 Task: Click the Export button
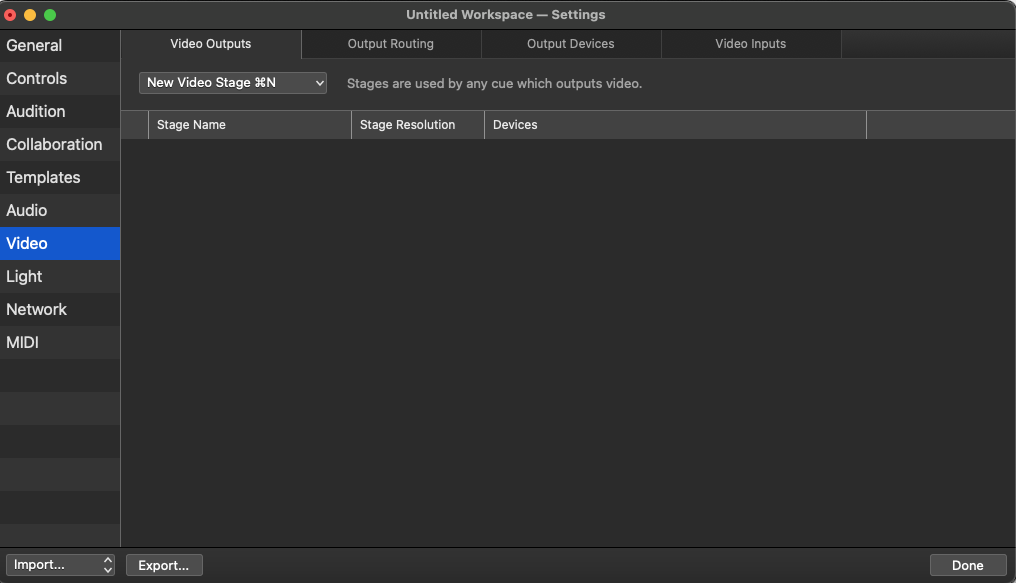(163, 565)
